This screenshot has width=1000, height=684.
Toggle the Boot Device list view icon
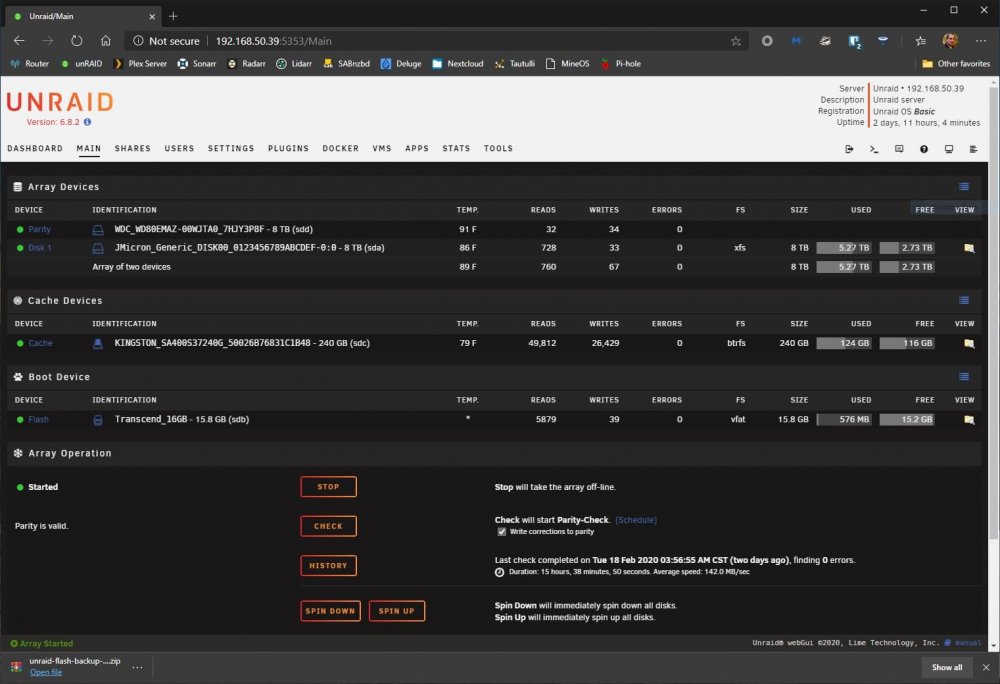(964, 376)
